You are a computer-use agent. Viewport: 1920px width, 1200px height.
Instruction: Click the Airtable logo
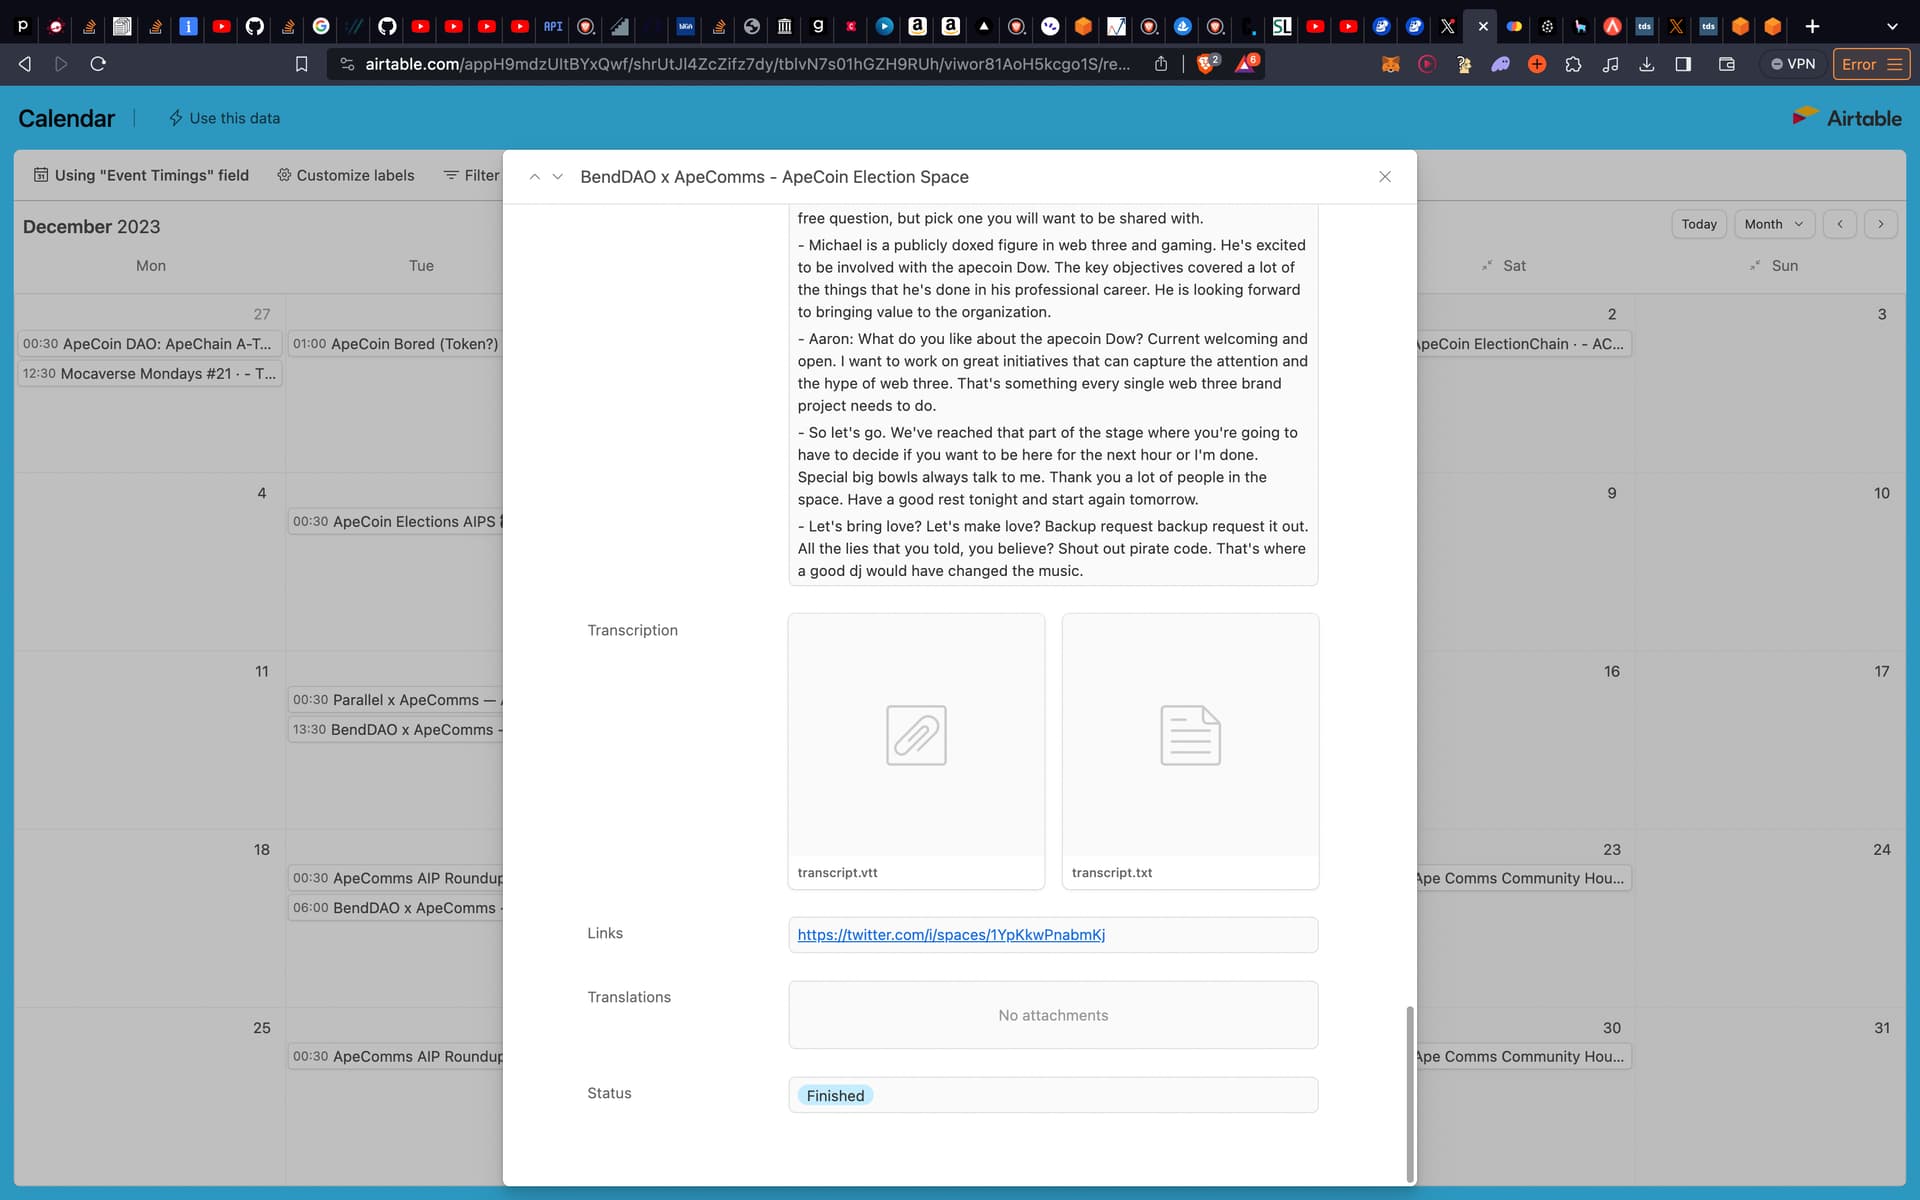pos(1847,118)
